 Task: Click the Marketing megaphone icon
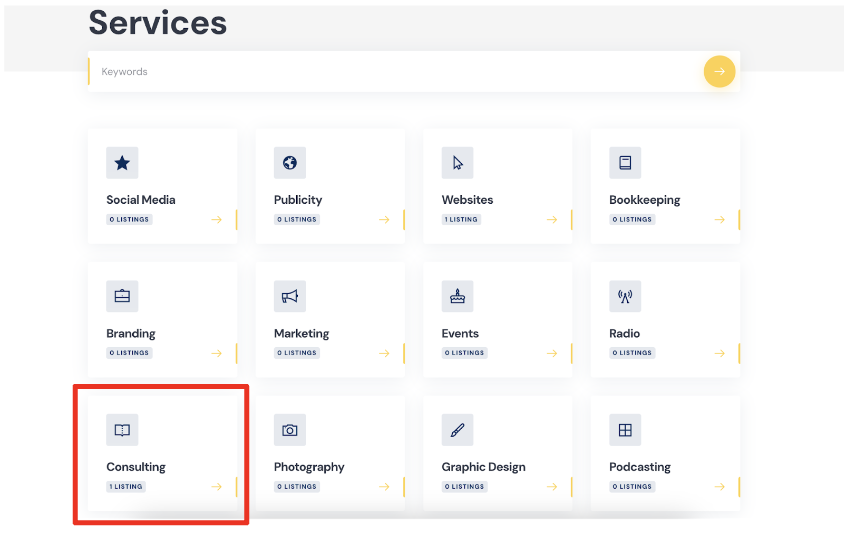(290, 296)
